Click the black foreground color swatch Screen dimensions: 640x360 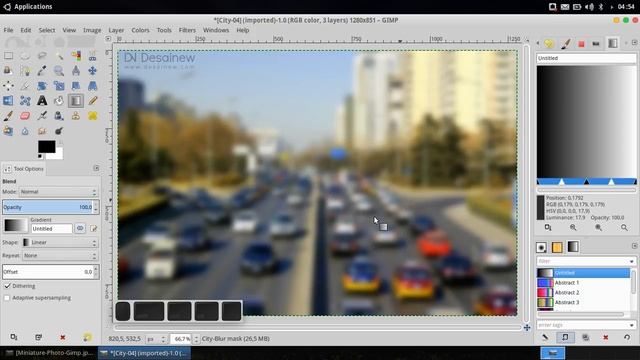coord(47,147)
